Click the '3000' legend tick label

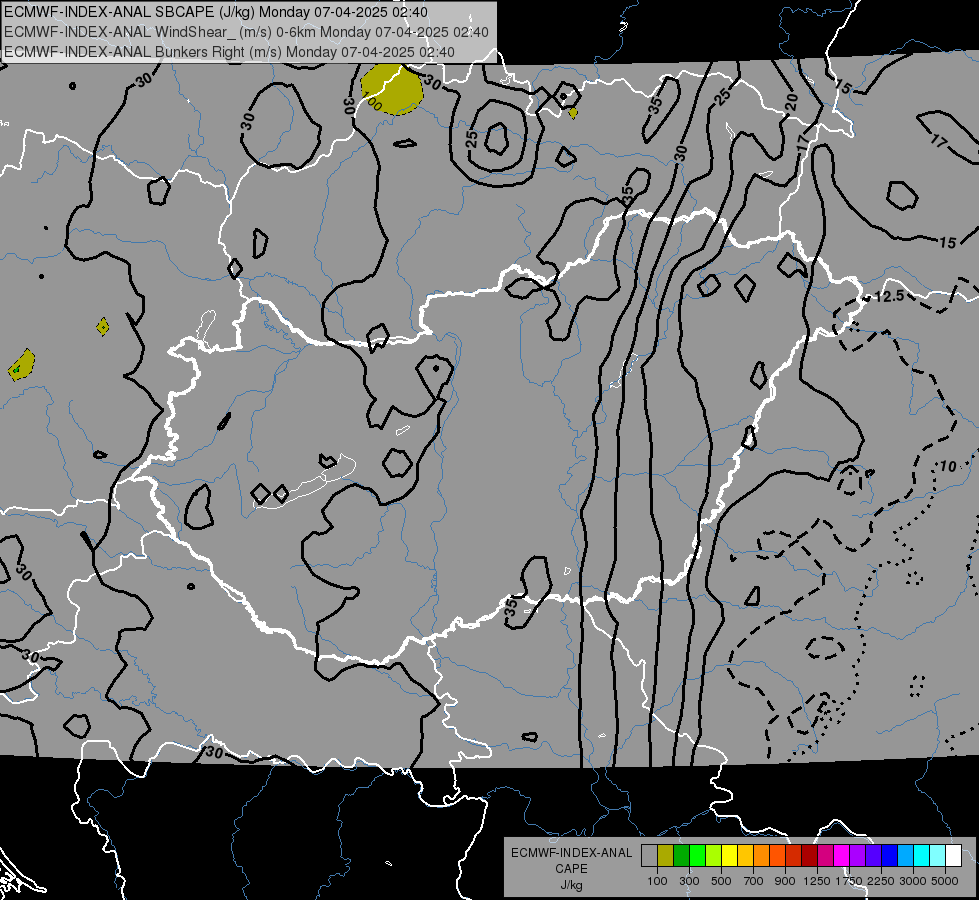[x=913, y=881]
